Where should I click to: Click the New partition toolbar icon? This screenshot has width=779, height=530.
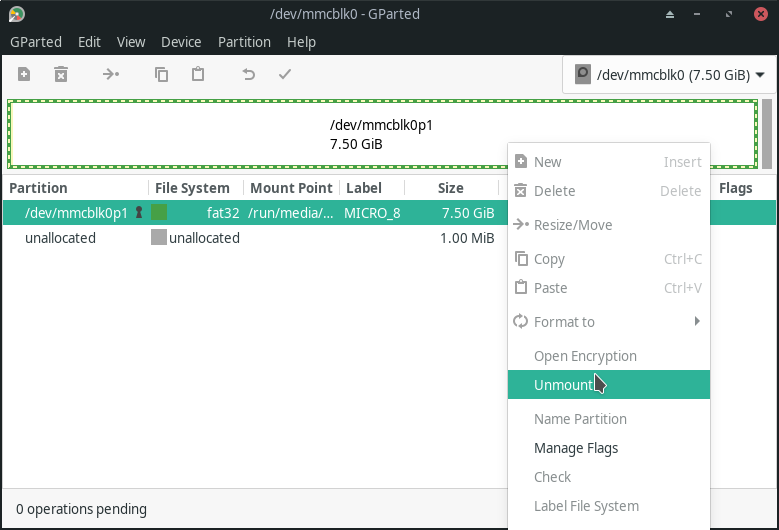24,75
